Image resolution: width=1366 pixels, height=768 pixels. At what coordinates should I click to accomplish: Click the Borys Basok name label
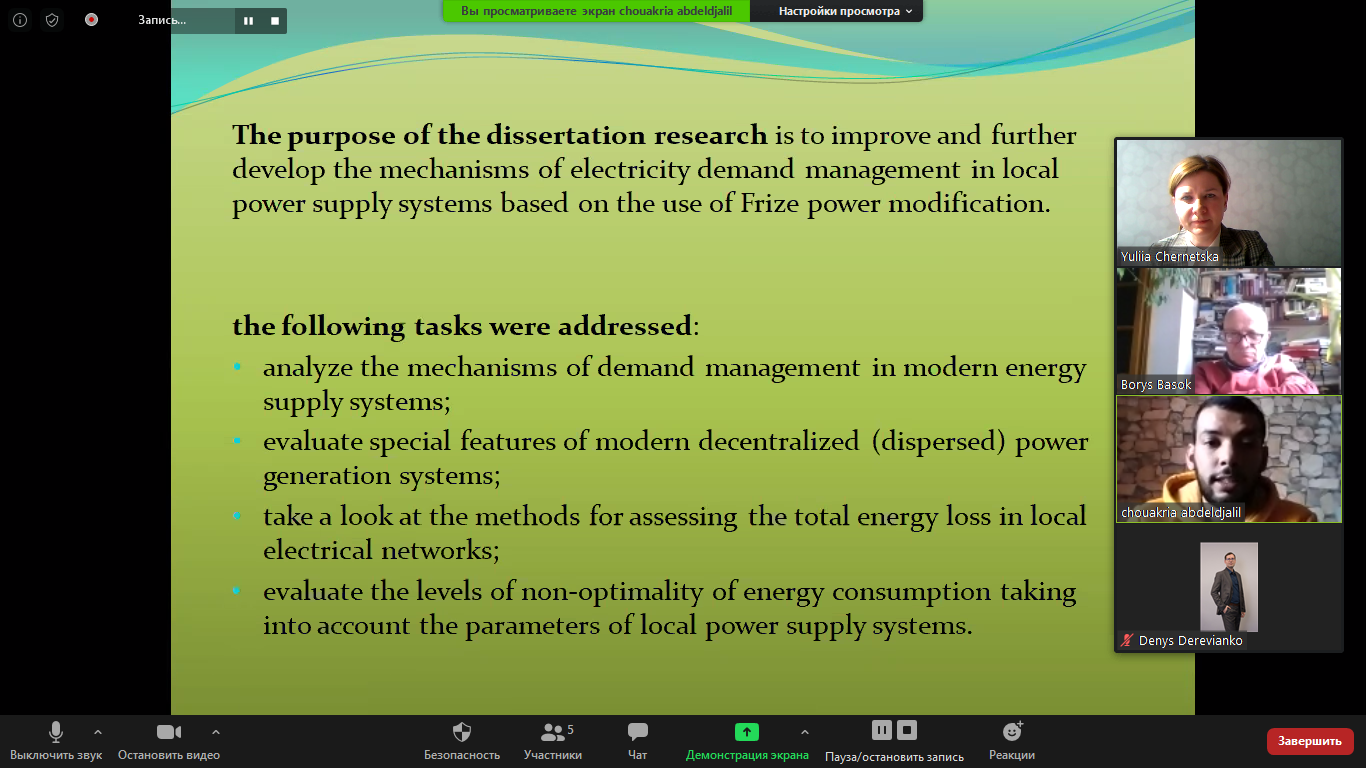pyautogui.click(x=1156, y=385)
